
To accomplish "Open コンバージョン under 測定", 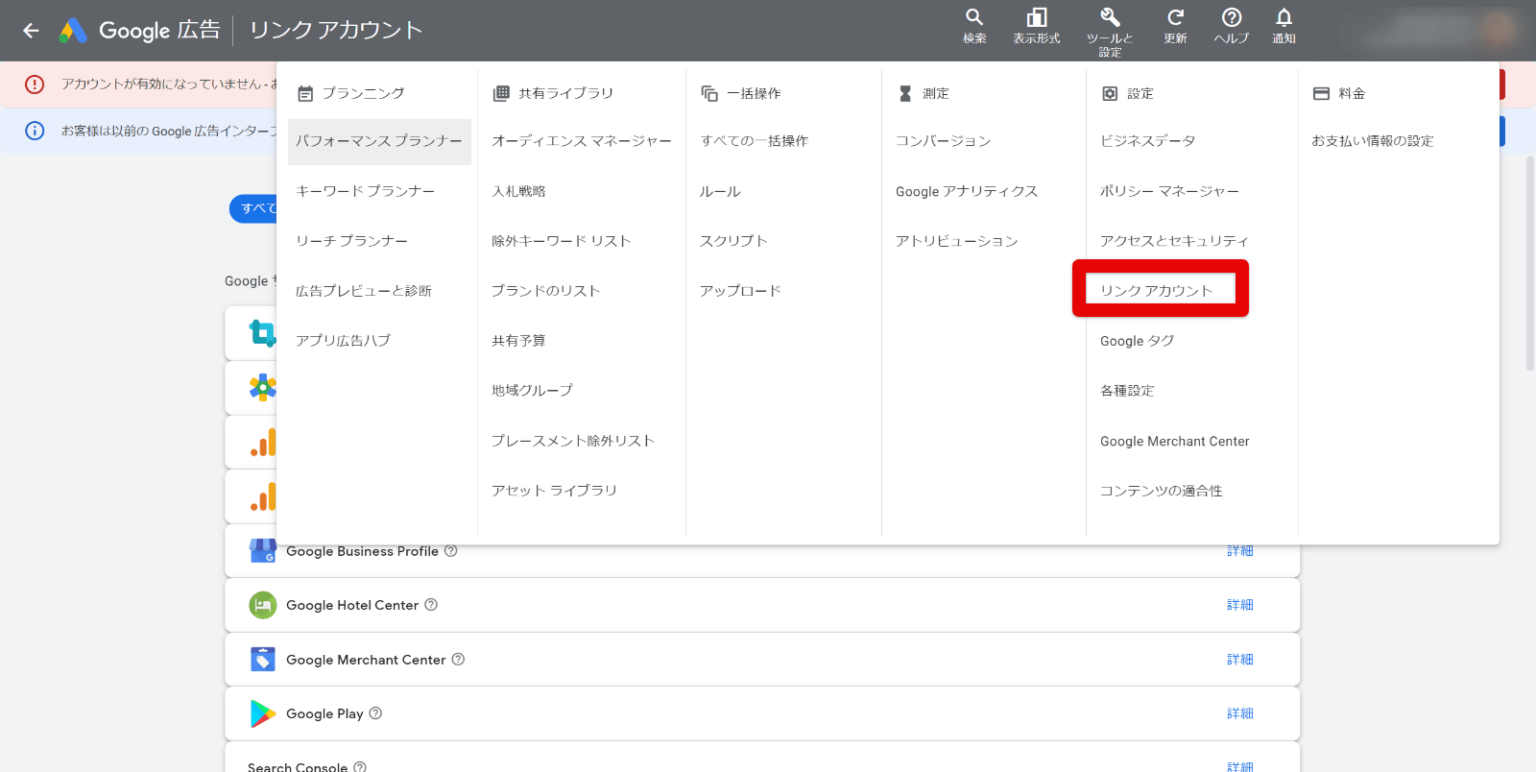I will coord(943,141).
